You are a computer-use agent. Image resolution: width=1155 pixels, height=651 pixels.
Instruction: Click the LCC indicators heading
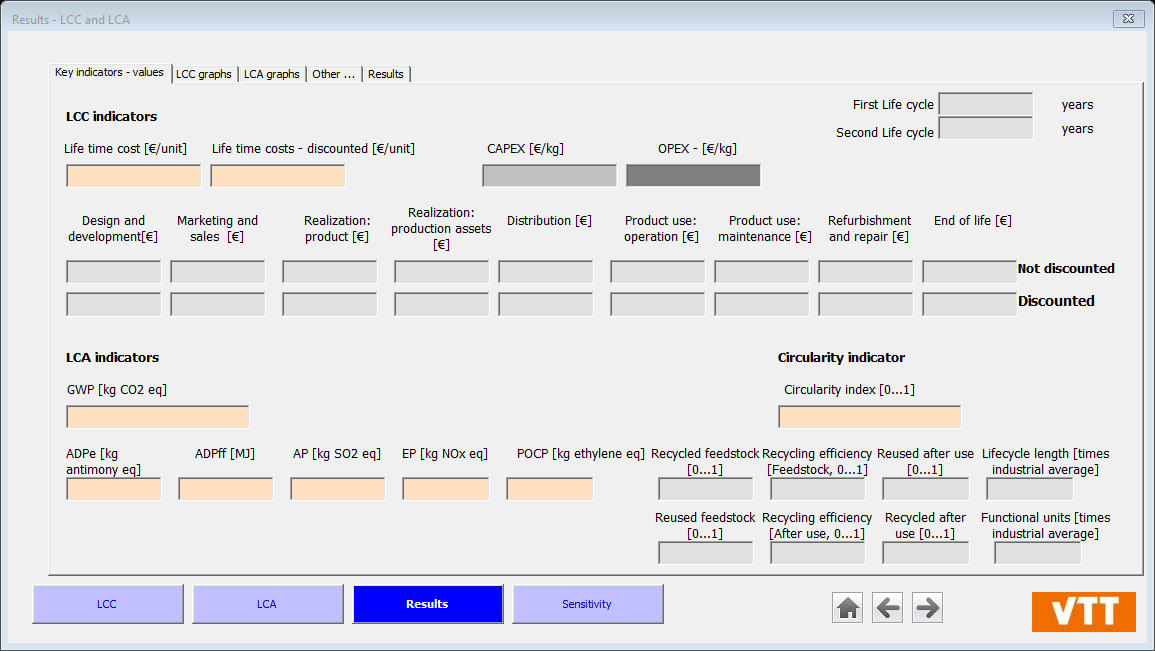(x=111, y=116)
